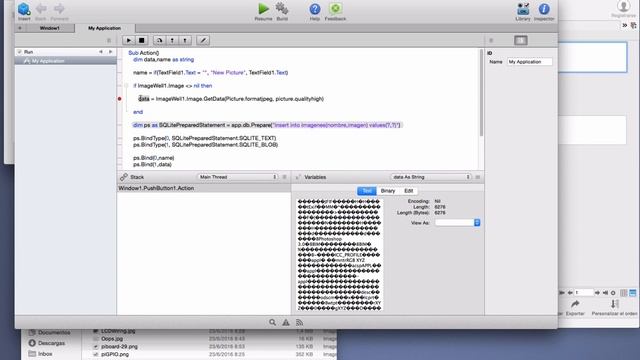This screenshot has width=640, height=360.
Task: Open the messages feed icon at bottom
Action: (x=299, y=322)
